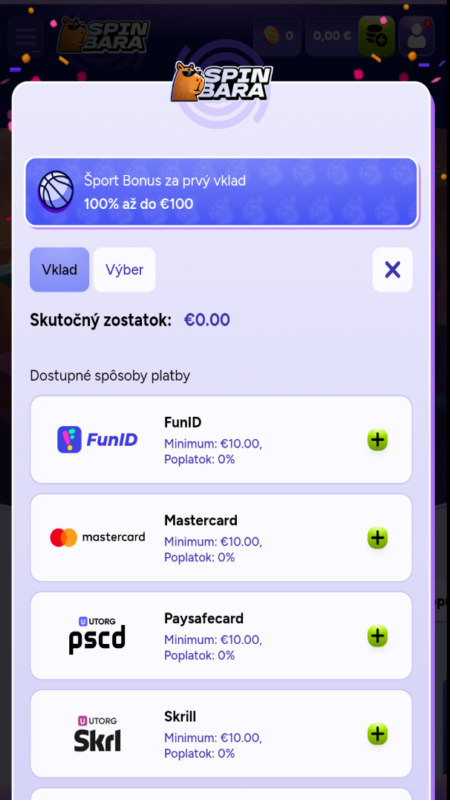Click the basketball bonus icon
The height and width of the screenshot is (800, 450).
[x=56, y=191]
